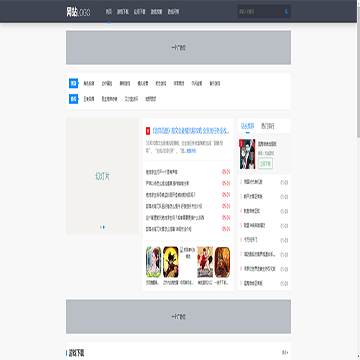Switch to the 站长推荐 sidebar tab

tap(248, 126)
